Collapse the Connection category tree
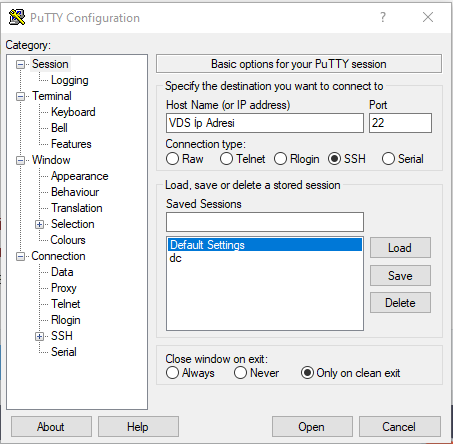Viewport: 453px width, 444px height. 20,256
